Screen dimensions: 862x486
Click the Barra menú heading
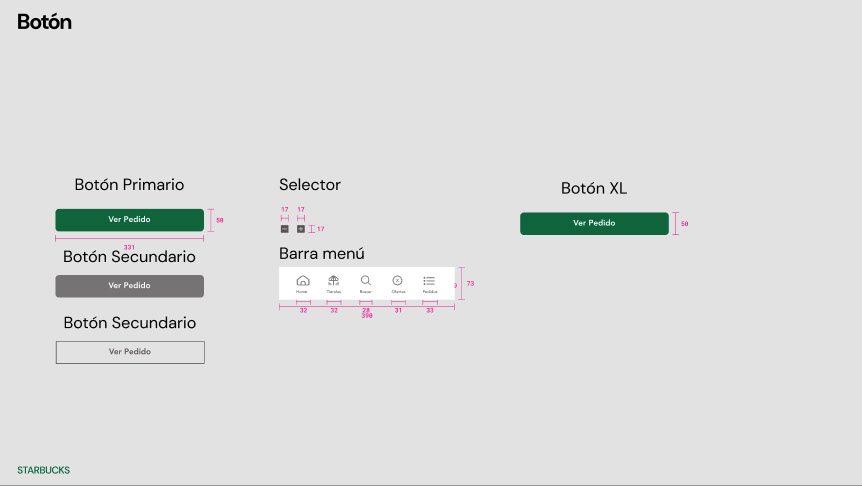[x=321, y=254]
